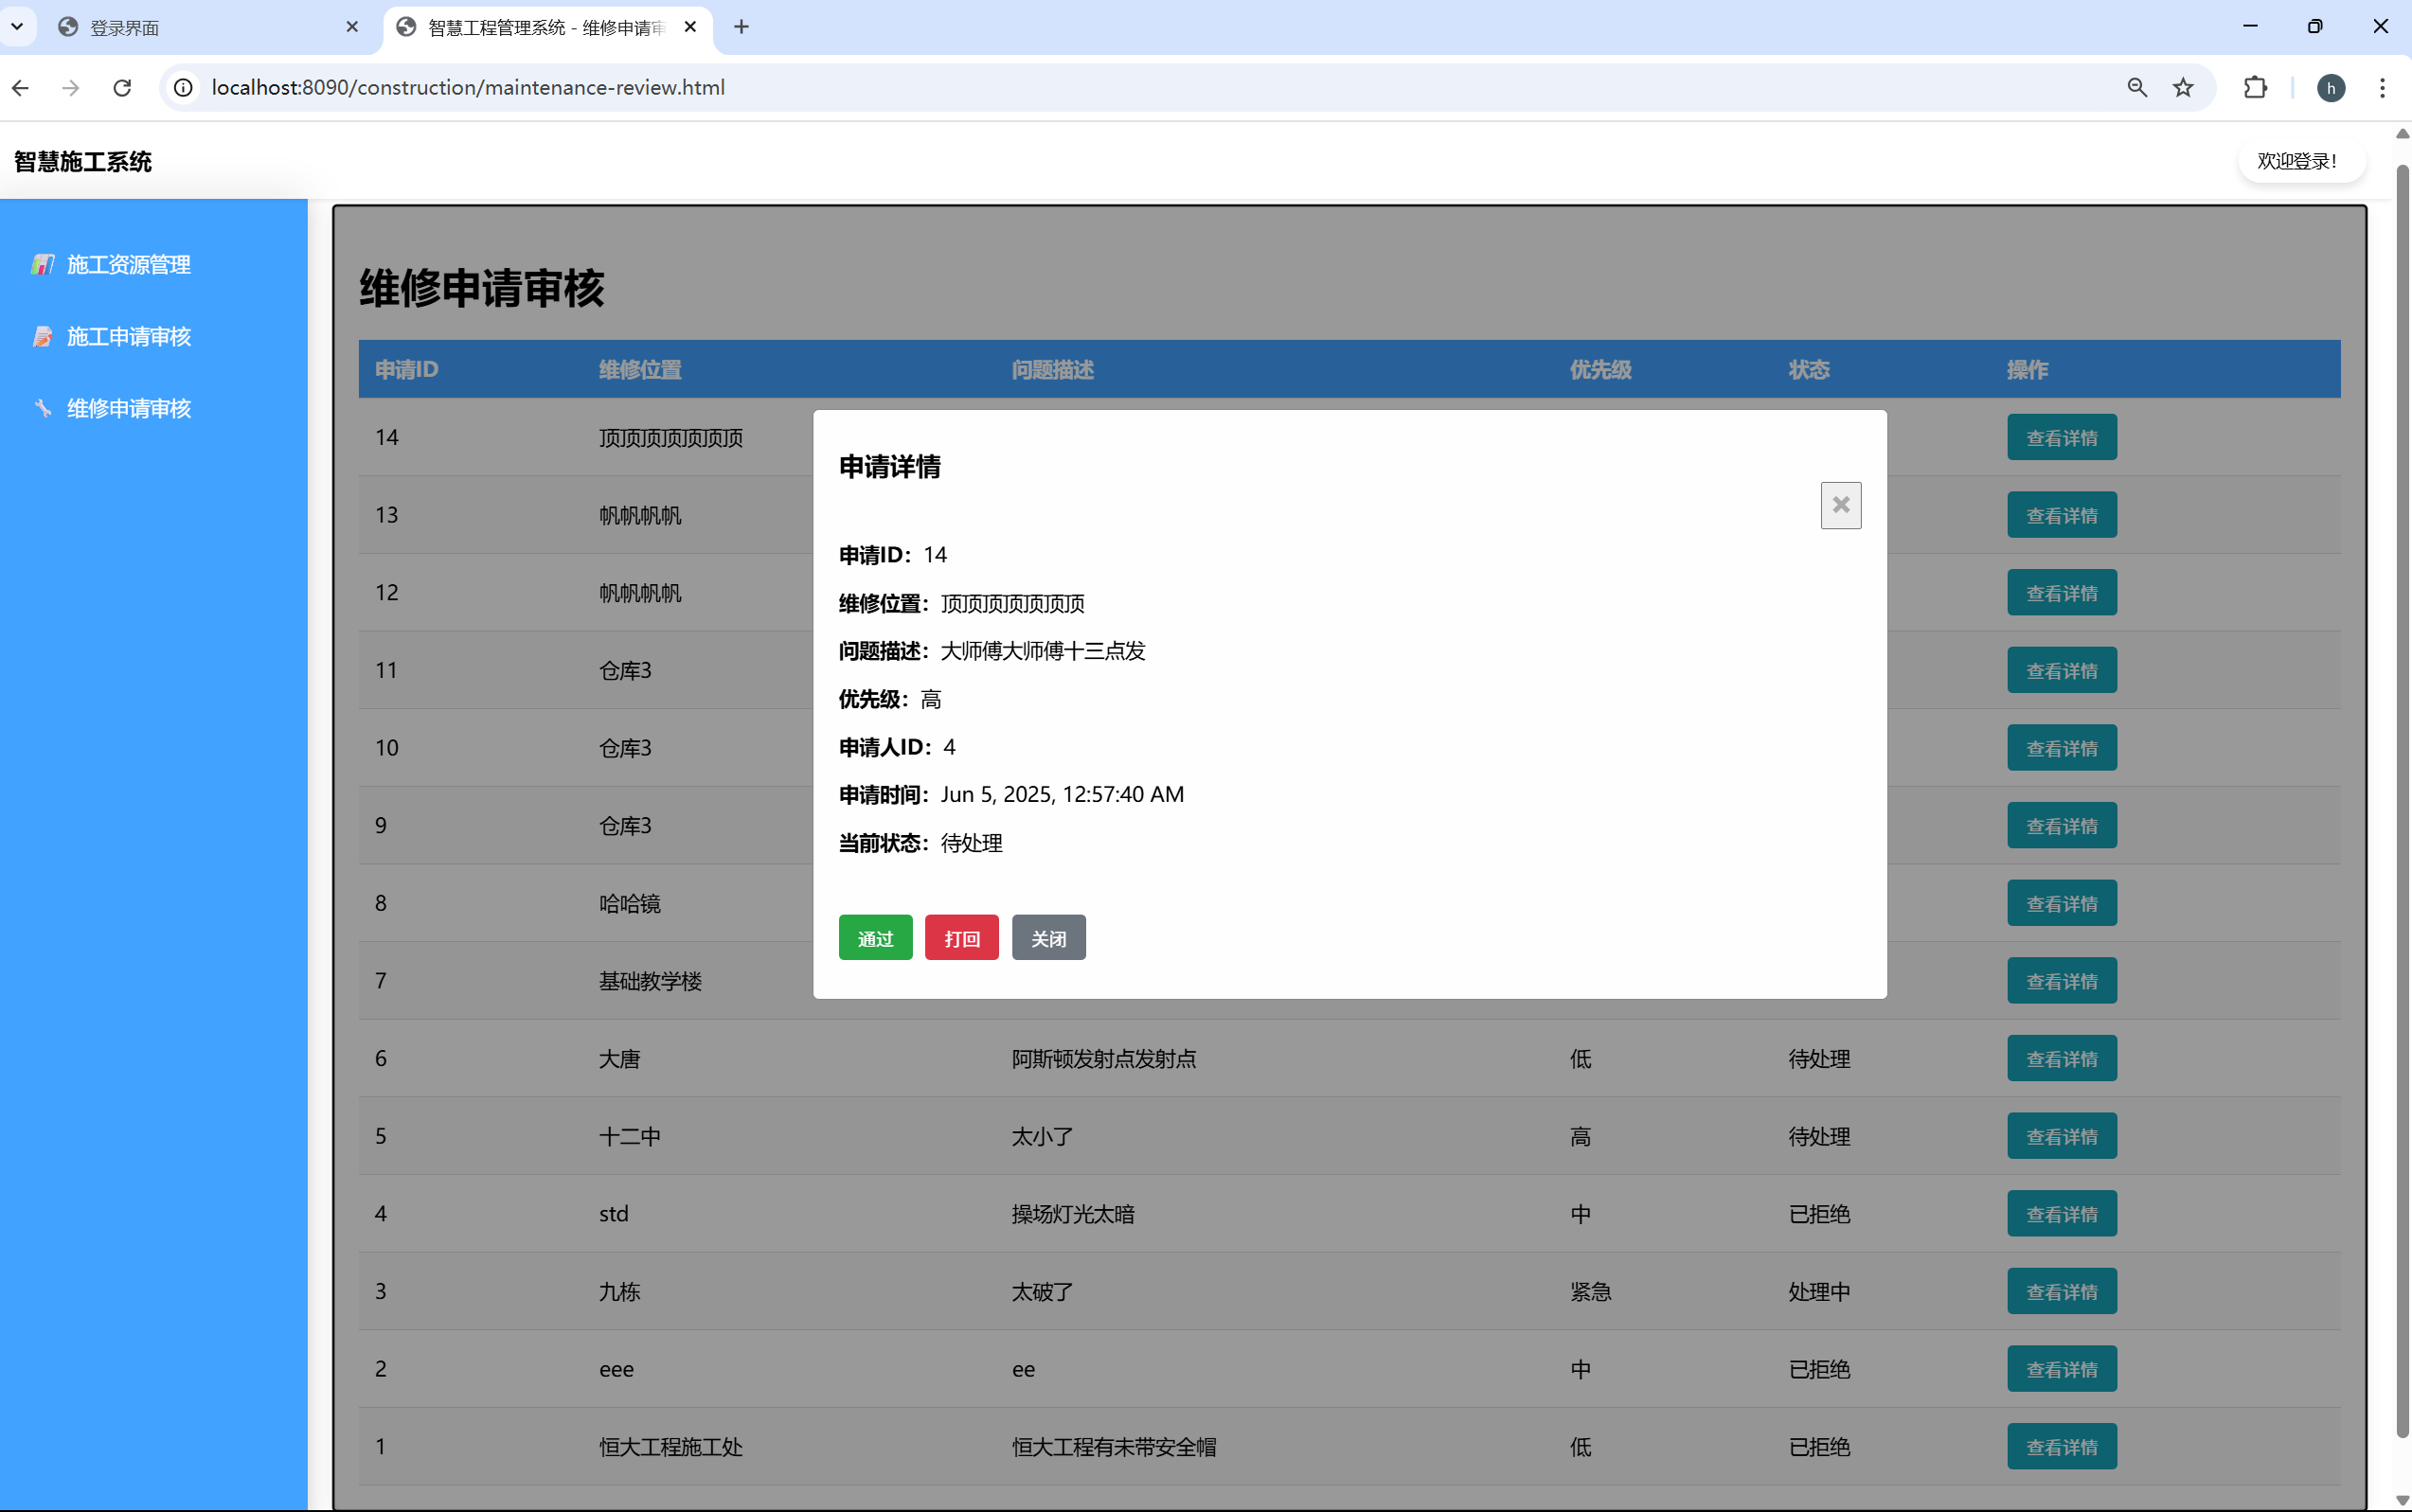Screen dimensions: 2412x1512
Task: Expand the tab search dropdown chevron
Action: (17, 27)
